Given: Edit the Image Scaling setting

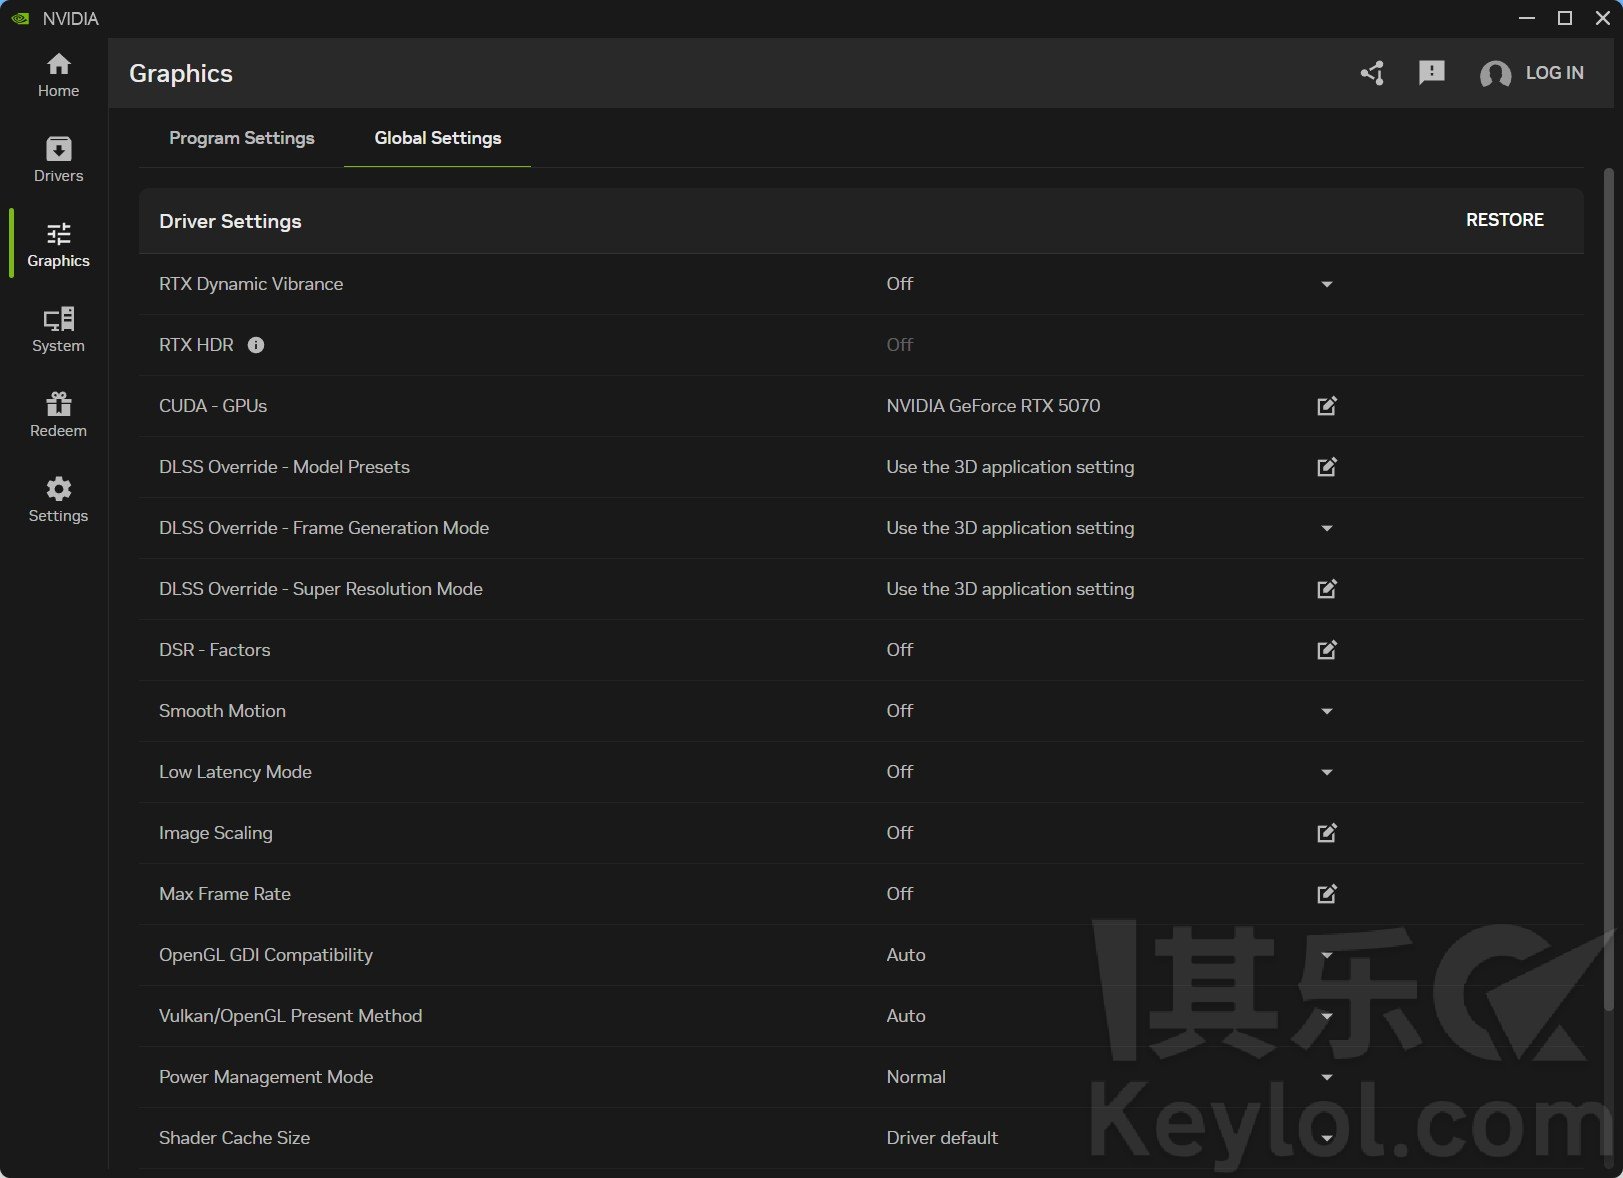Looking at the screenshot, I should [x=1327, y=833].
